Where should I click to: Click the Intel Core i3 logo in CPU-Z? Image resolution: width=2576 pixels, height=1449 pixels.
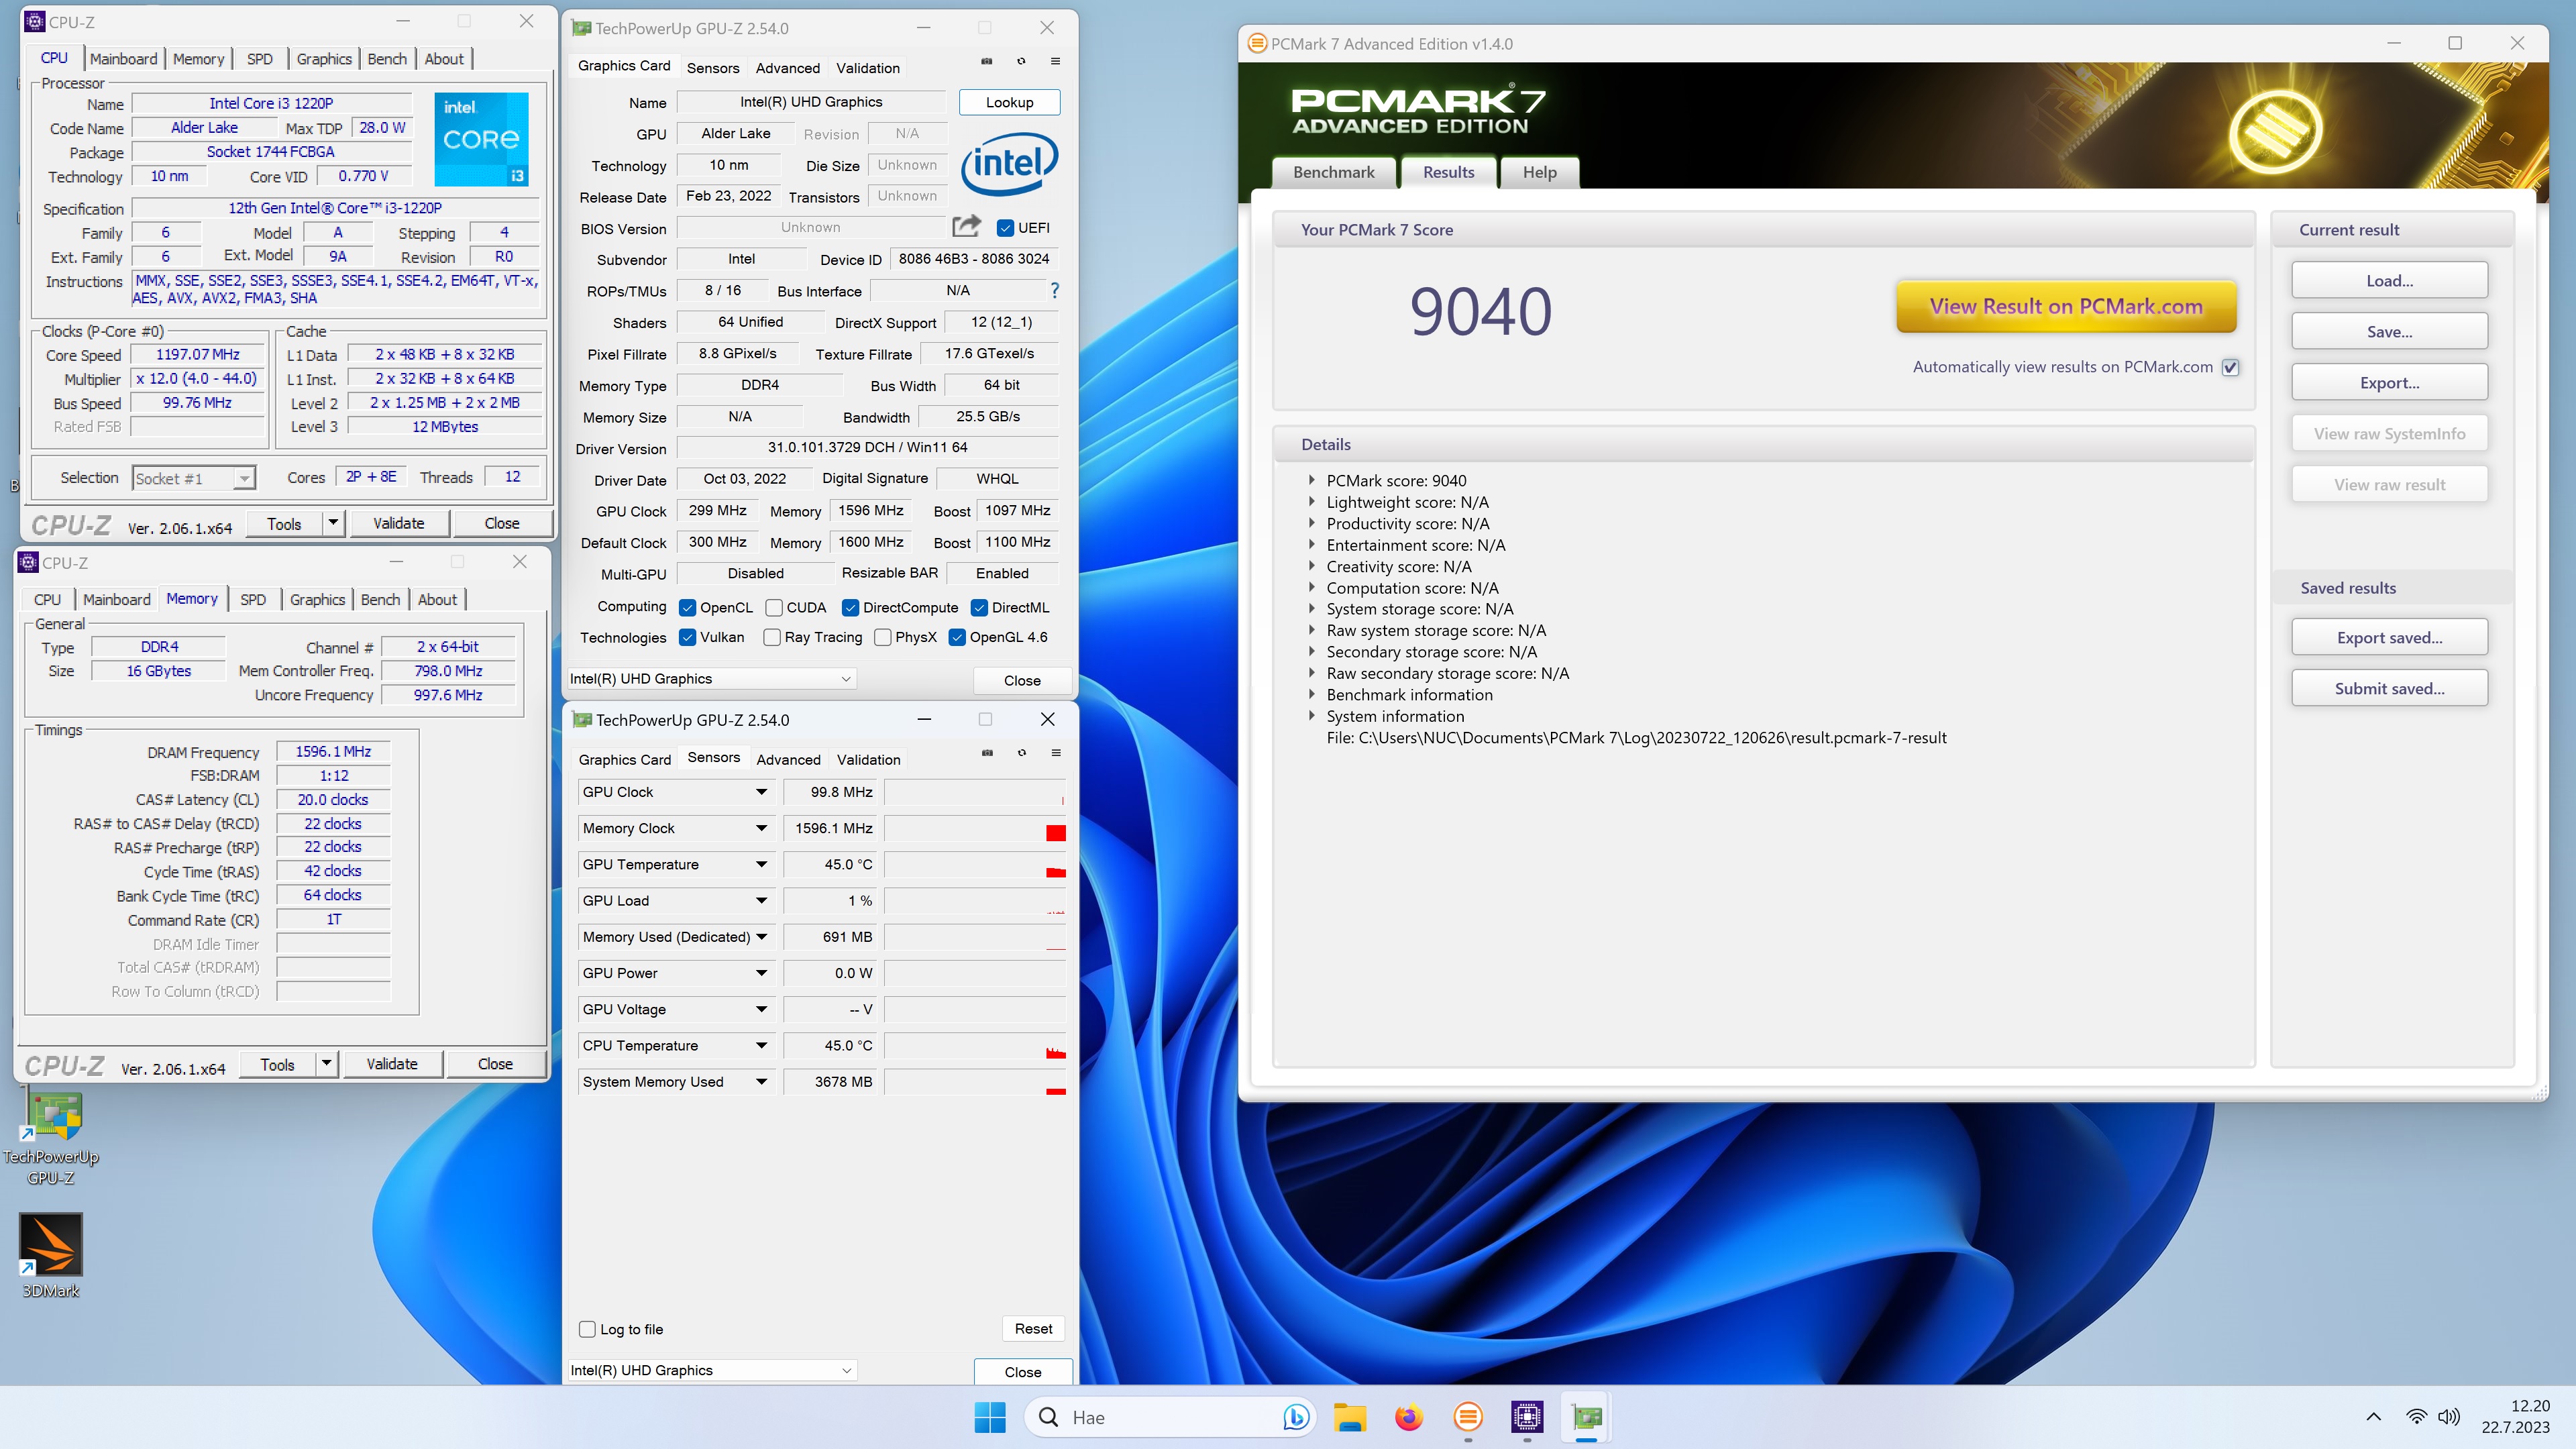pyautogui.click(x=481, y=139)
